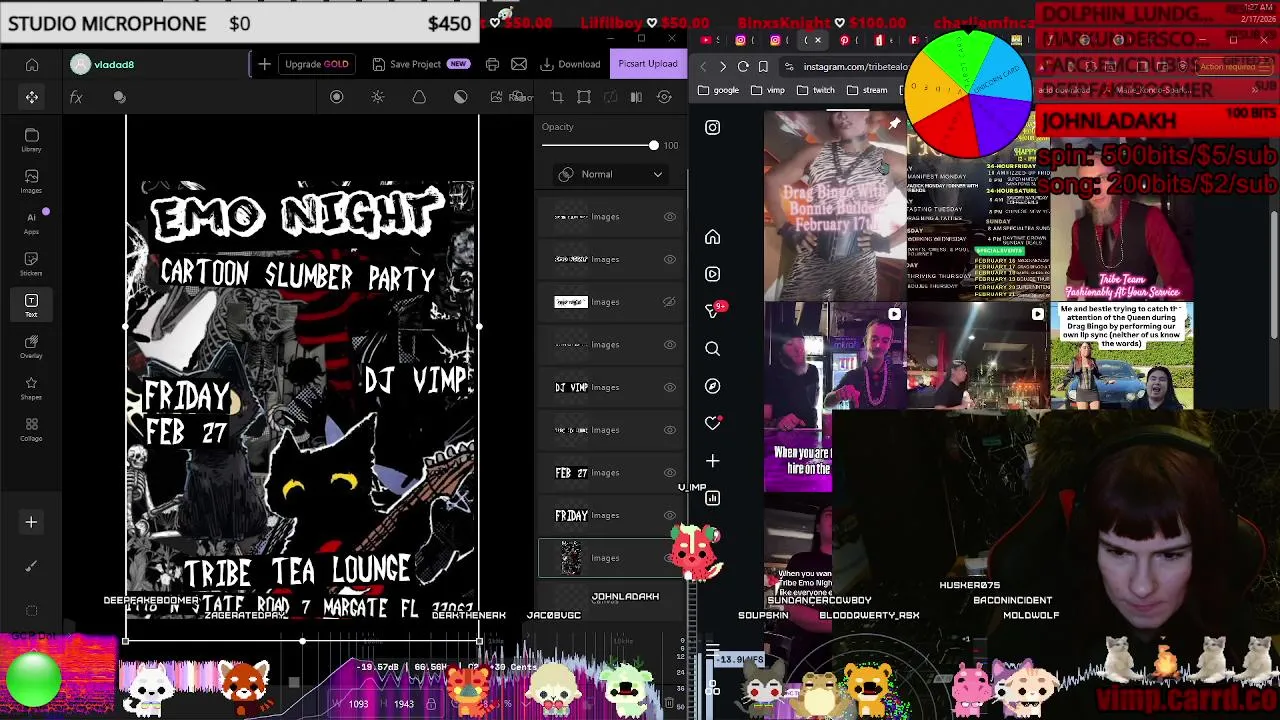Click the Upgrade GOLD button
1280x720 pixels.
317,64
